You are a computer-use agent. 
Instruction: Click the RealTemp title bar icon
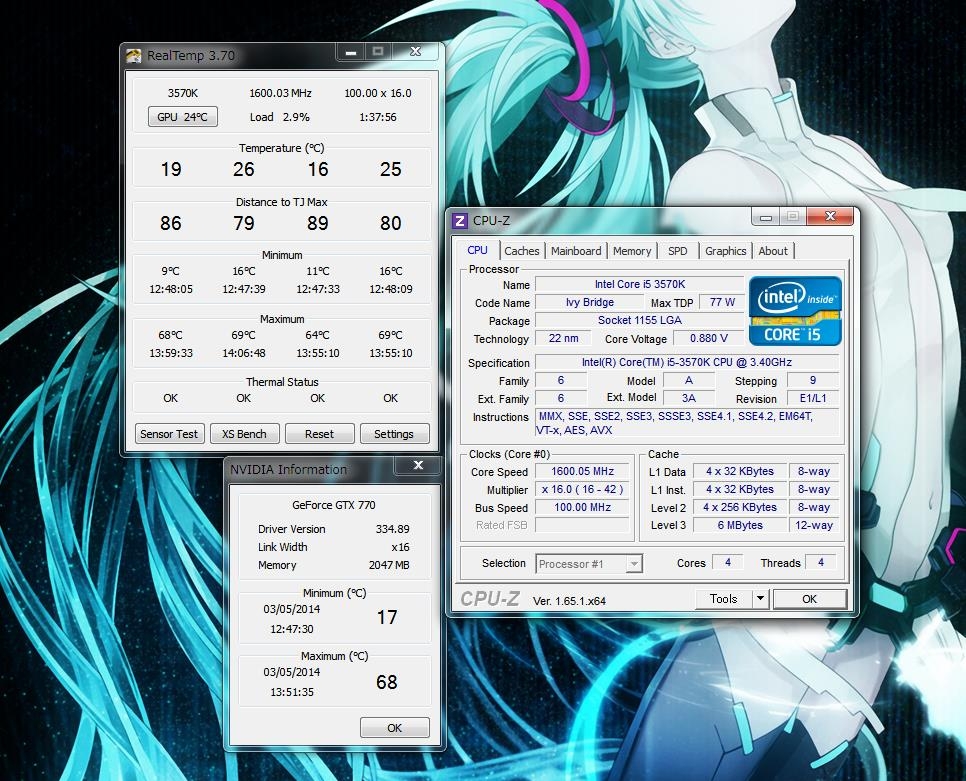pyautogui.click(x=134, y=55)
